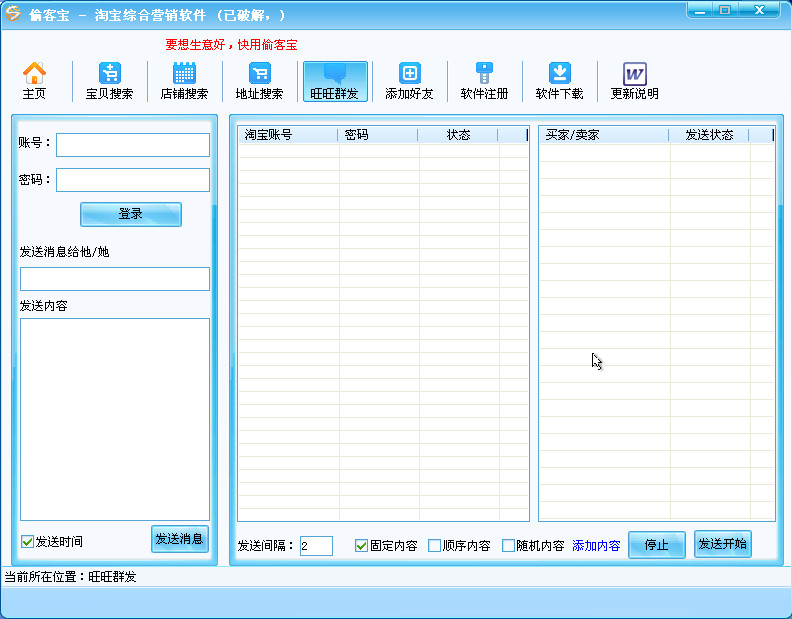792x619 pixels.
Task: Click the 密码 column header in account table
Action: [378, 135]
